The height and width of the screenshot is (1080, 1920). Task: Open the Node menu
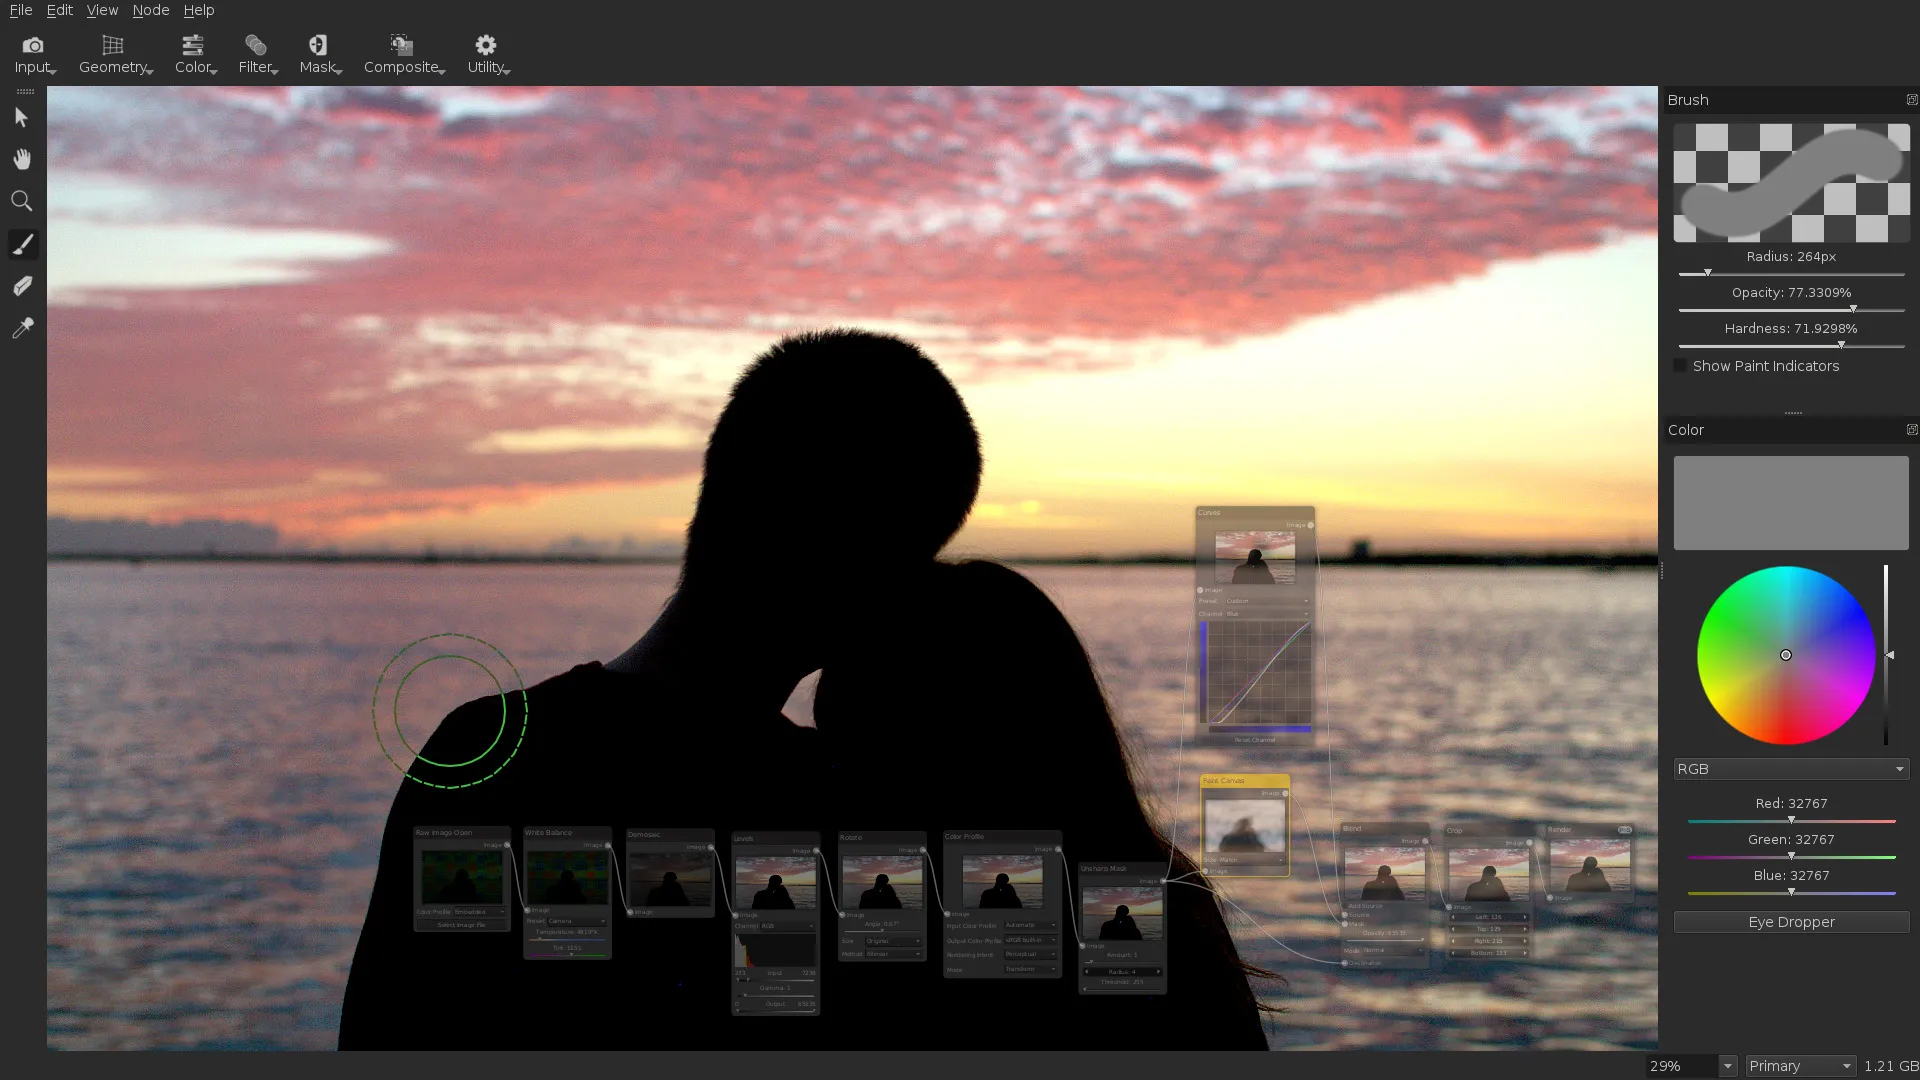pos(150,10)
